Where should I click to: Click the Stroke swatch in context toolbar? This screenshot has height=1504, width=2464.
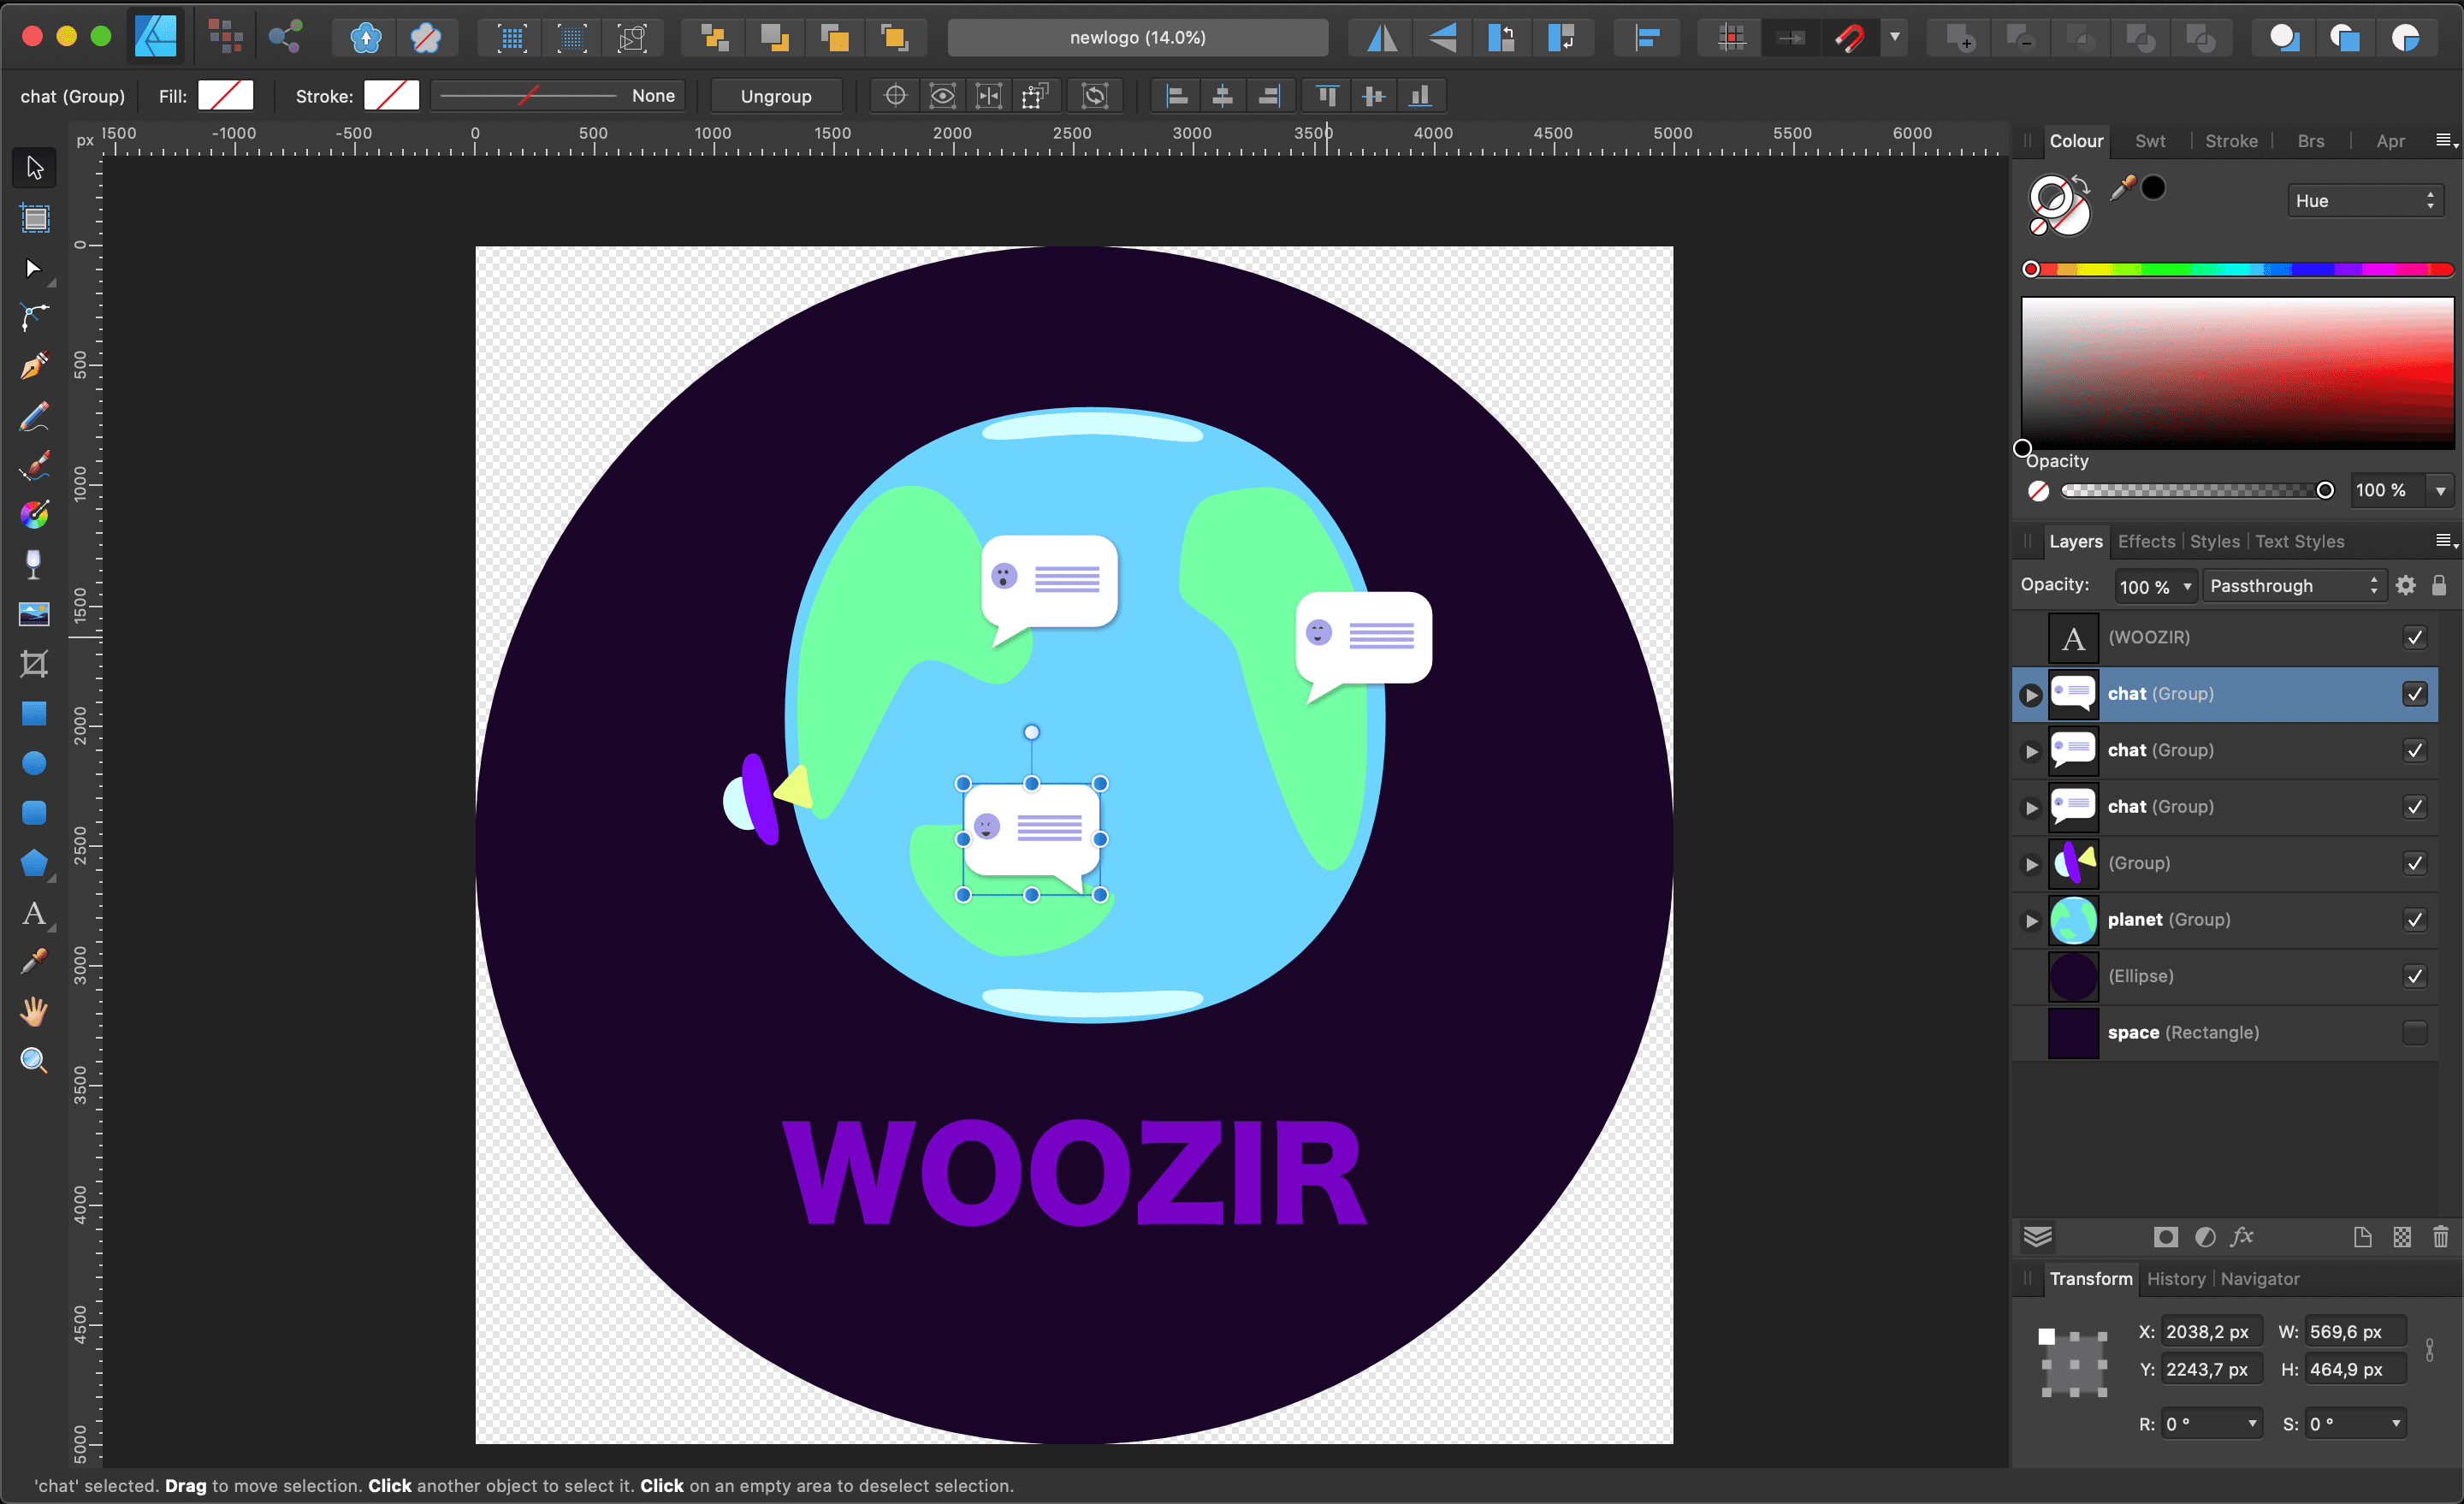tap(391, 96)
